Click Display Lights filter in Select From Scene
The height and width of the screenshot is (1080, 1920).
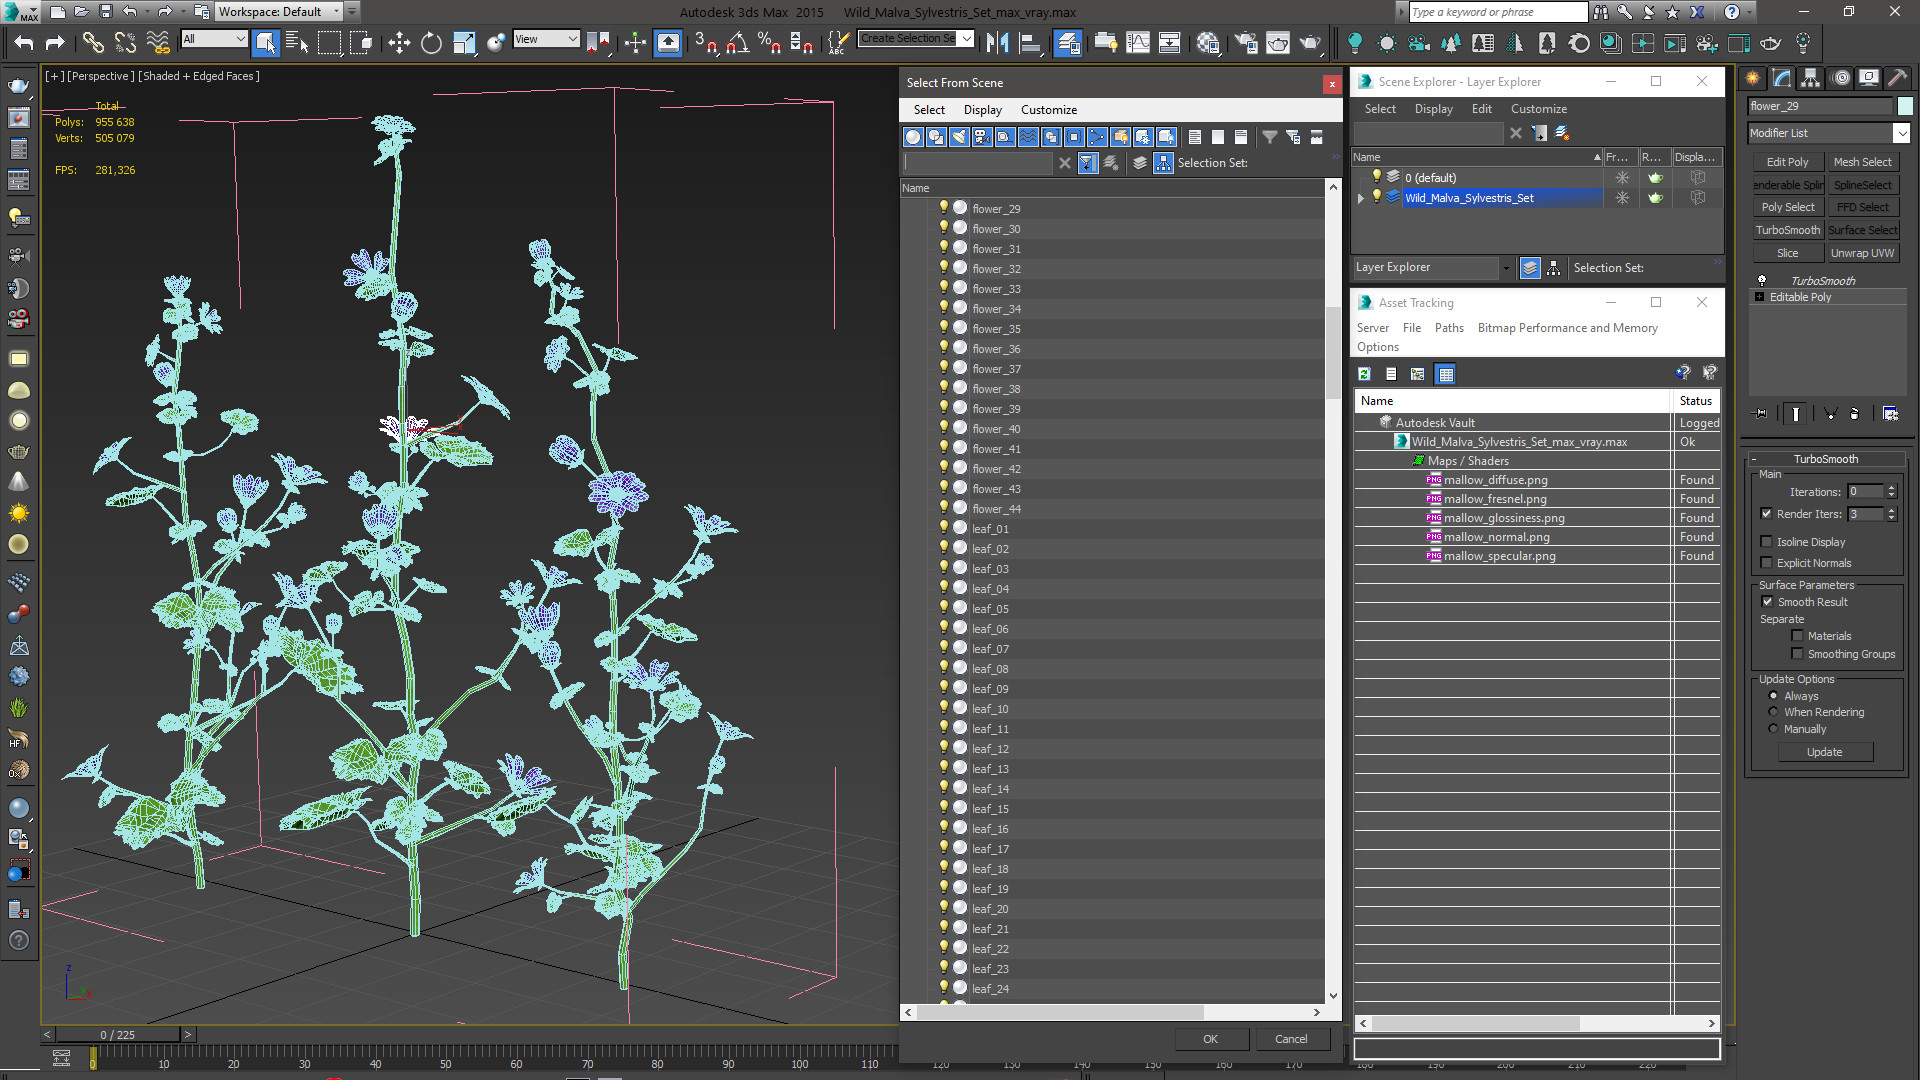point(959,137)
